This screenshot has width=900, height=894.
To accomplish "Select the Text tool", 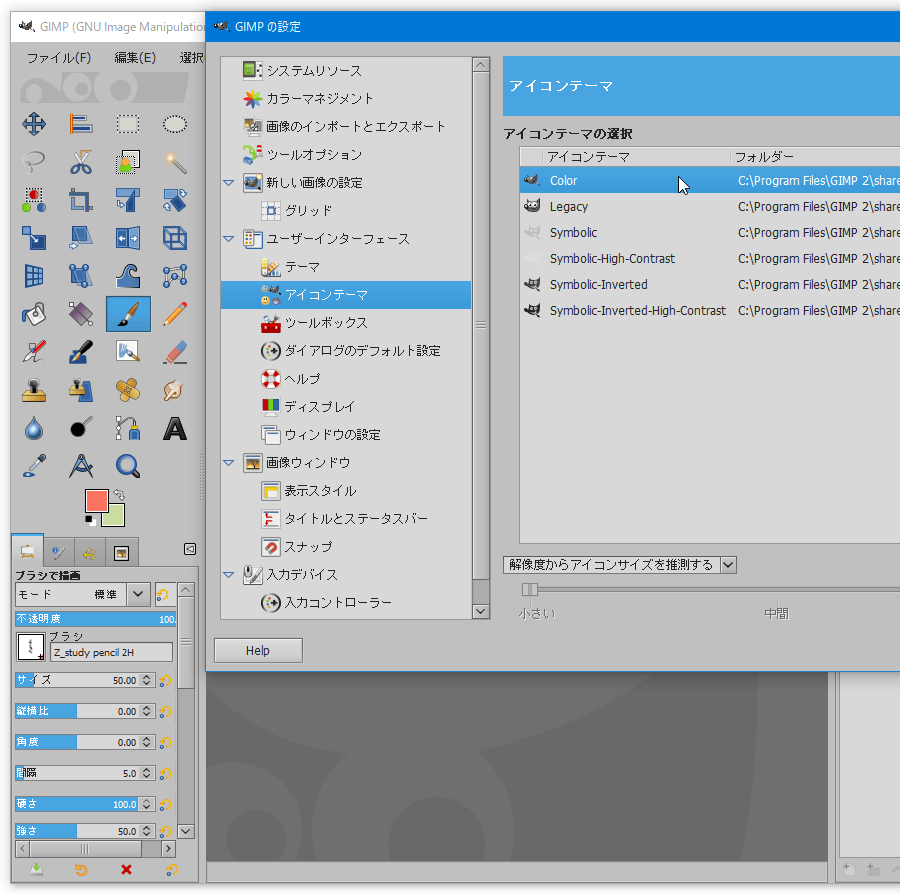I will (x=174, y=428).
